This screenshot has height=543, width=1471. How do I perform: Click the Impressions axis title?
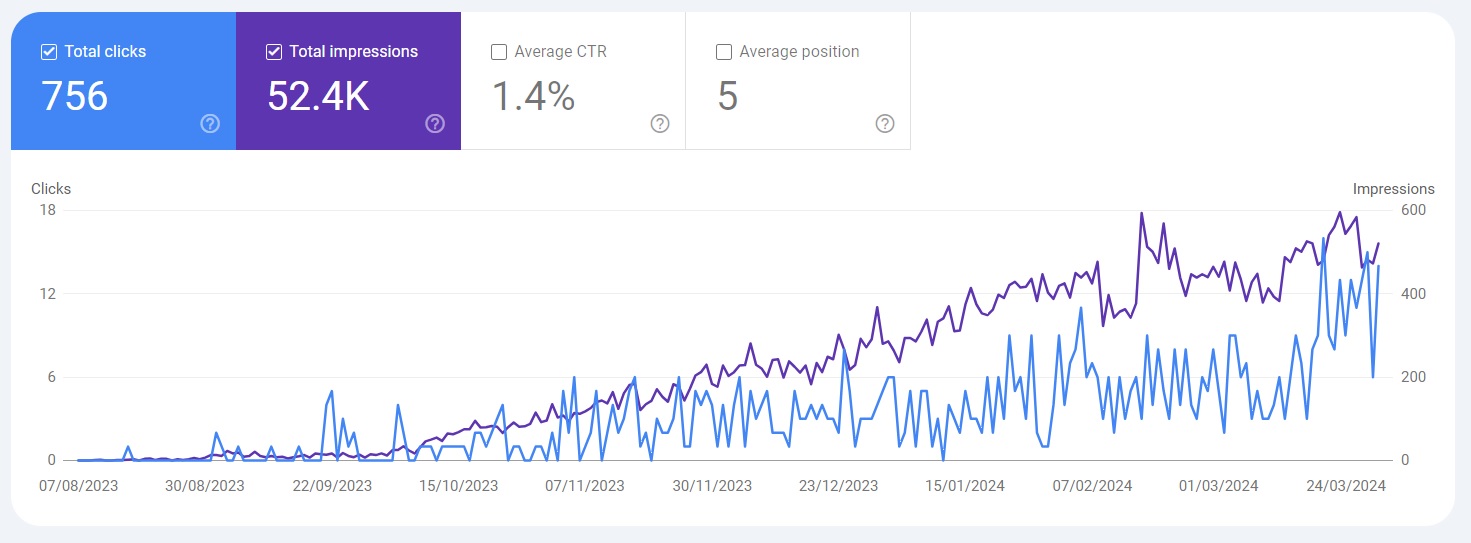point(1393,189)
